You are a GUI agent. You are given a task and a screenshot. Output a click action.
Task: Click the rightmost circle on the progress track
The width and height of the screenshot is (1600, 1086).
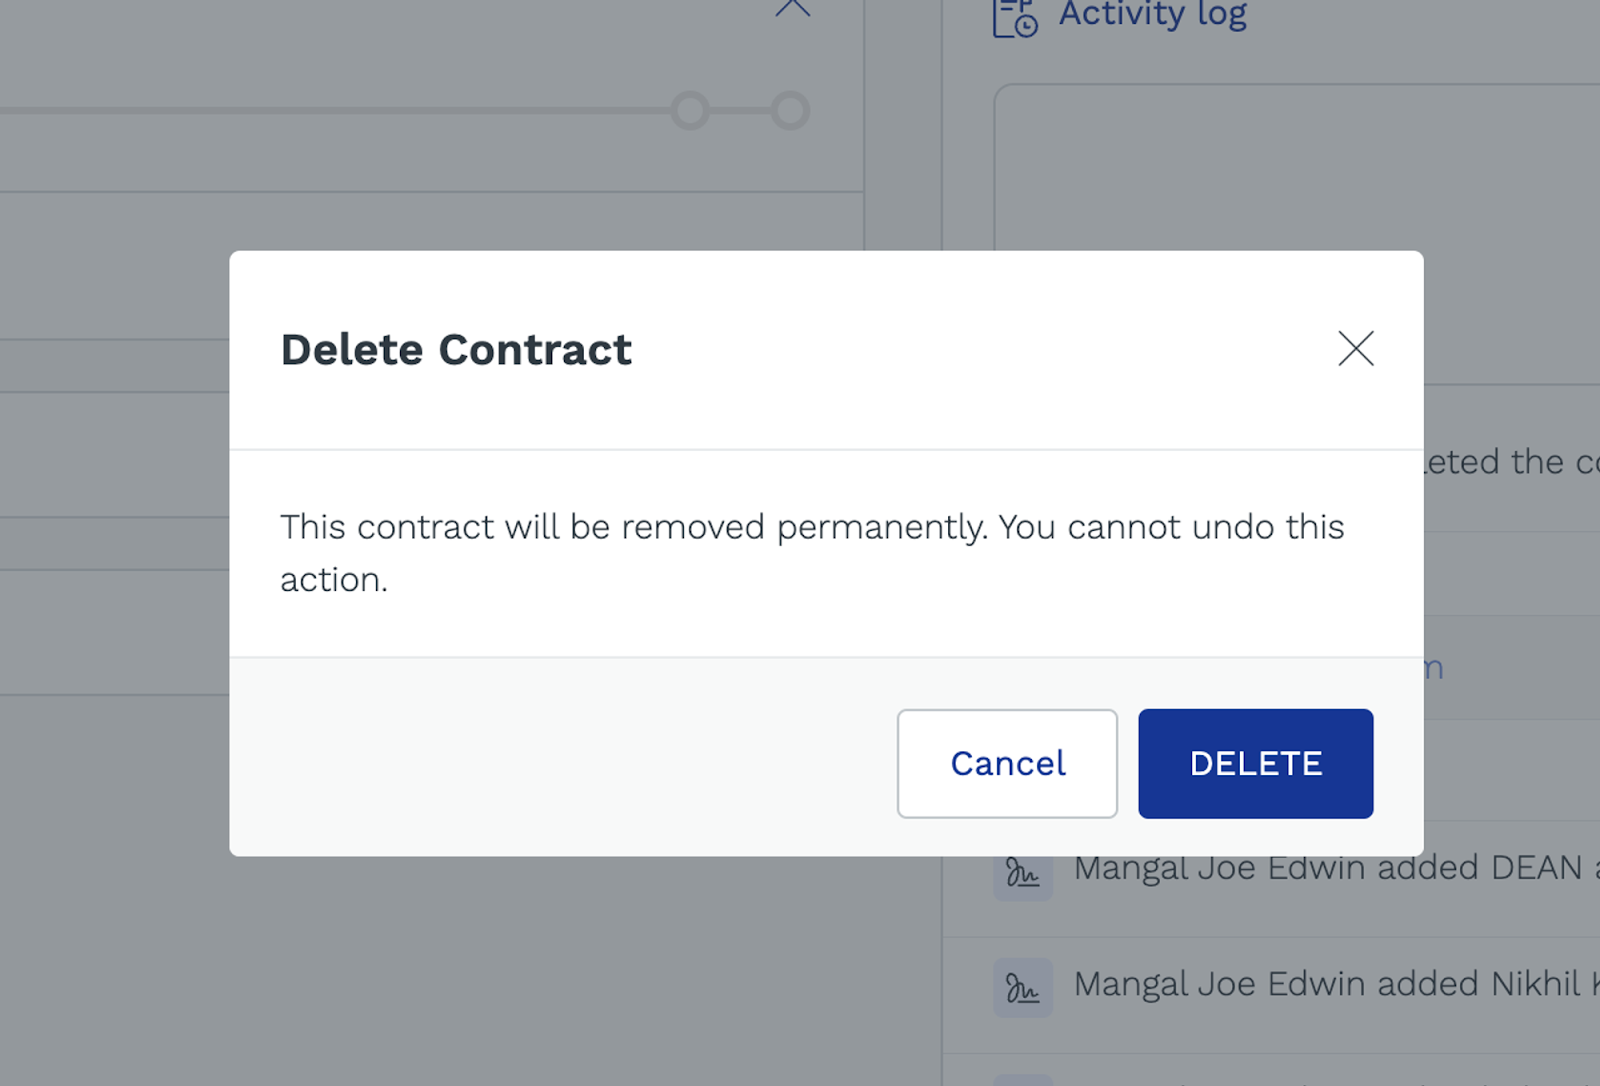(x=790, y=111)
